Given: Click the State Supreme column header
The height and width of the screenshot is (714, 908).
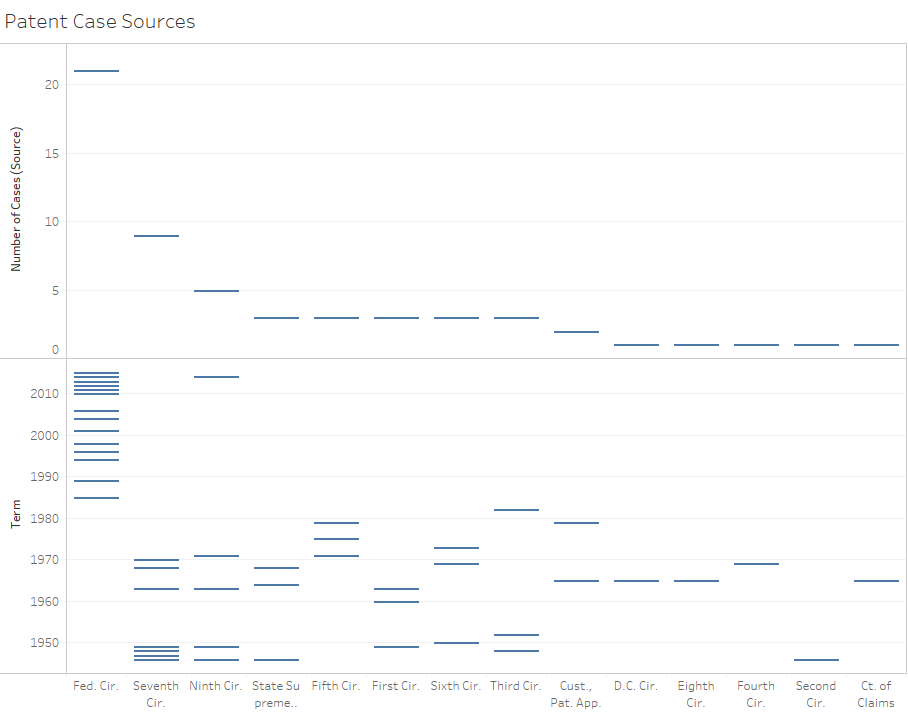Looking at the screenshot, I should pyautogui.click(x=276, y=694).
